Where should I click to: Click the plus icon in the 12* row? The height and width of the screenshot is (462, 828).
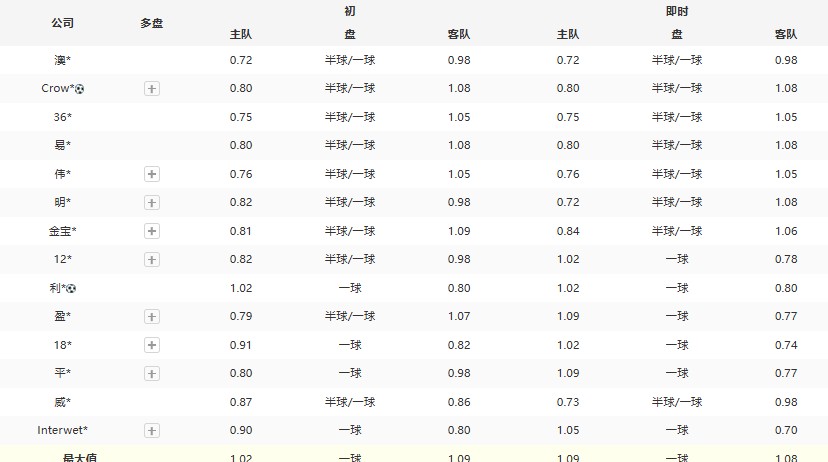152,260
